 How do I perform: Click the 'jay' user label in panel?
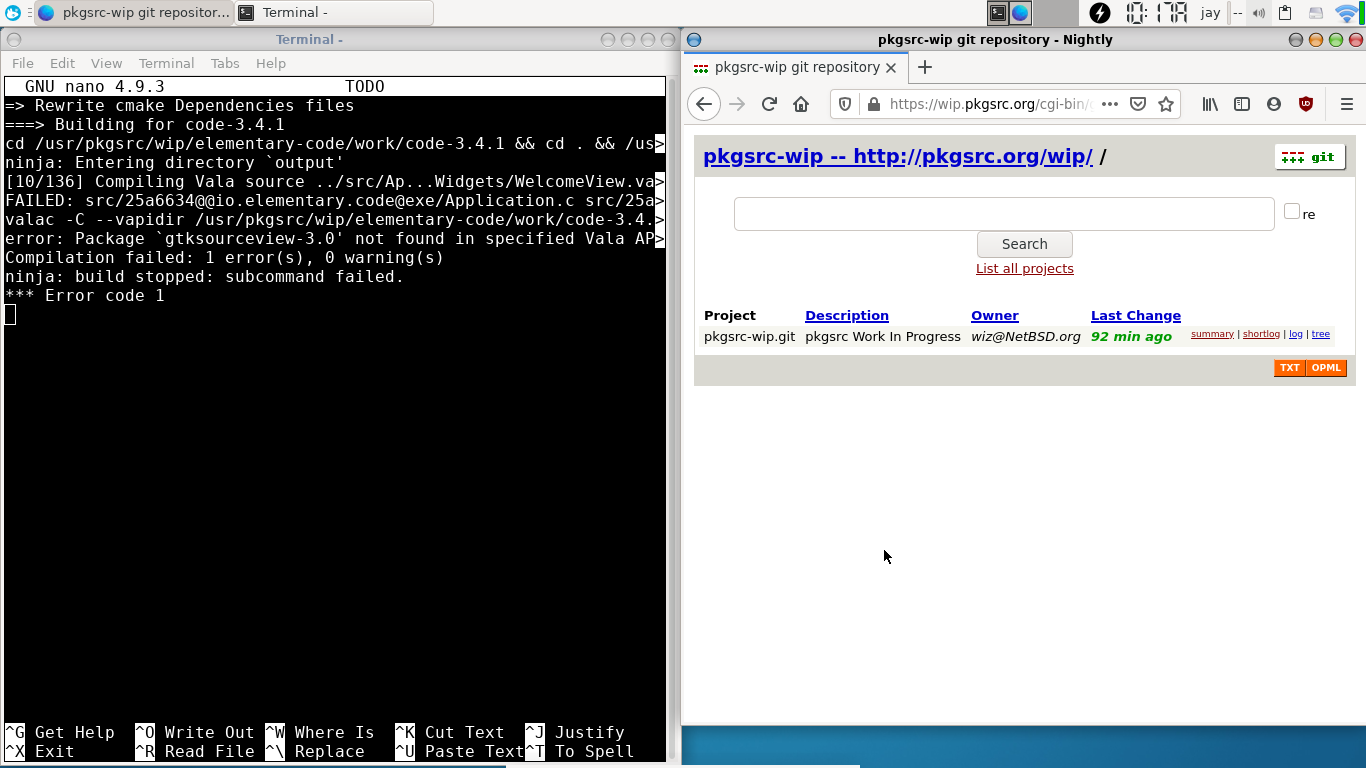click(1210, 13)
